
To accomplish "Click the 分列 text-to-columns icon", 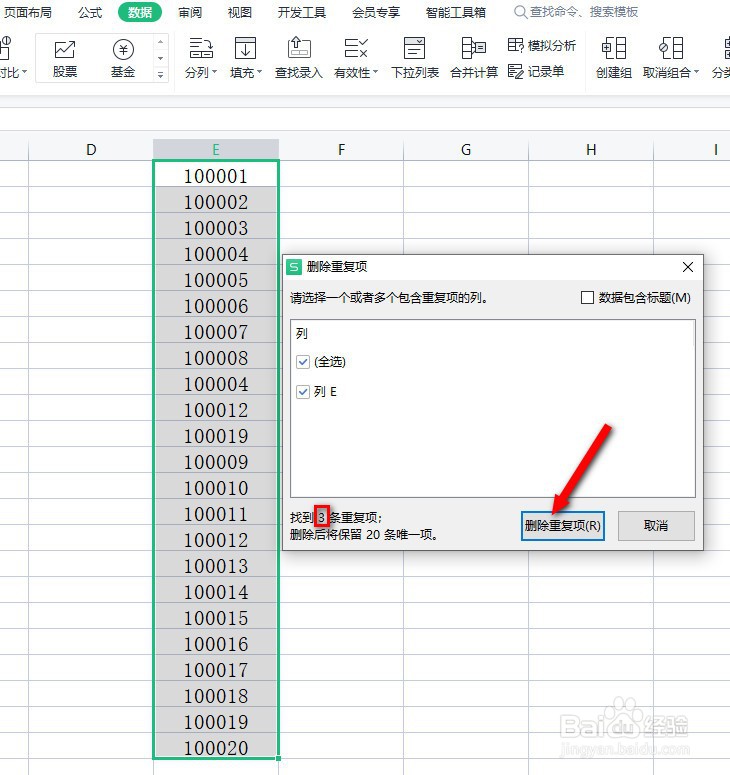I will [x=201, y=48].
